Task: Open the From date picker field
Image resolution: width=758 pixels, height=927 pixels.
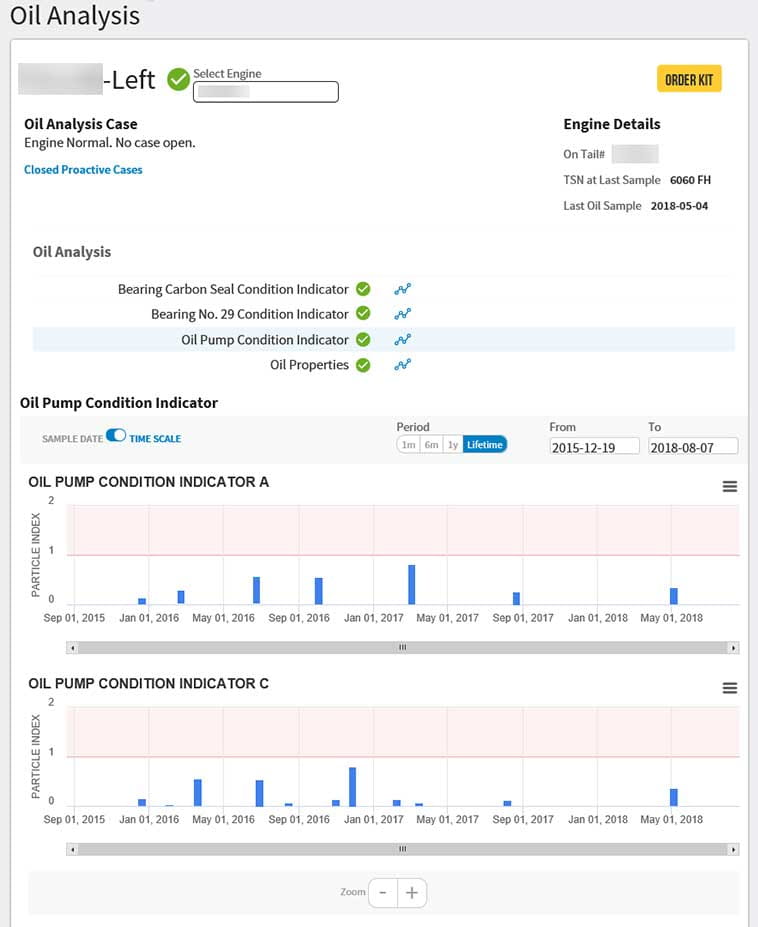Action: pyautogui.click(x=594, y=447)
